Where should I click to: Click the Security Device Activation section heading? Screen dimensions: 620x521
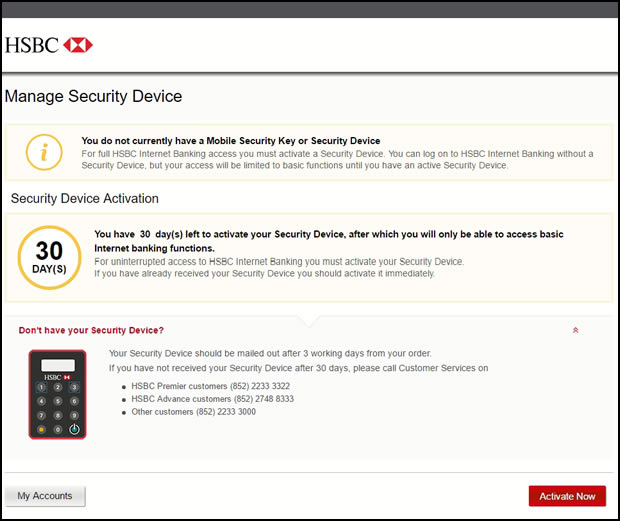pyautogui.click(x=84, y=198)
